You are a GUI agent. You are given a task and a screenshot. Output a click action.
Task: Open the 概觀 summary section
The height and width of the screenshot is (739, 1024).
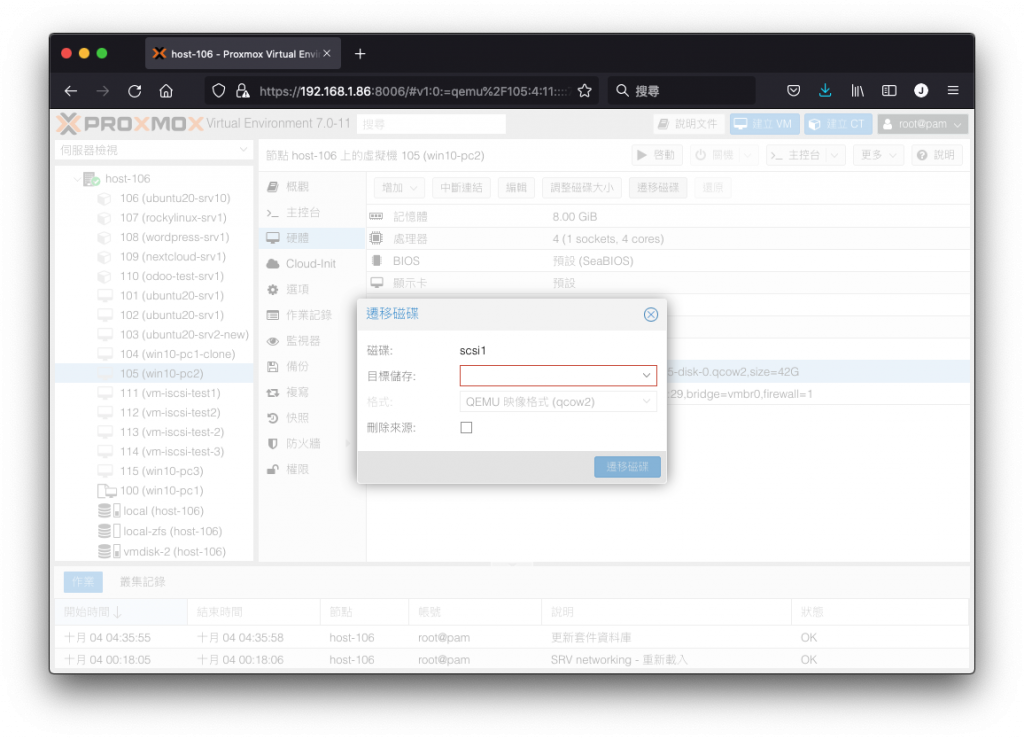pos(312,187)
